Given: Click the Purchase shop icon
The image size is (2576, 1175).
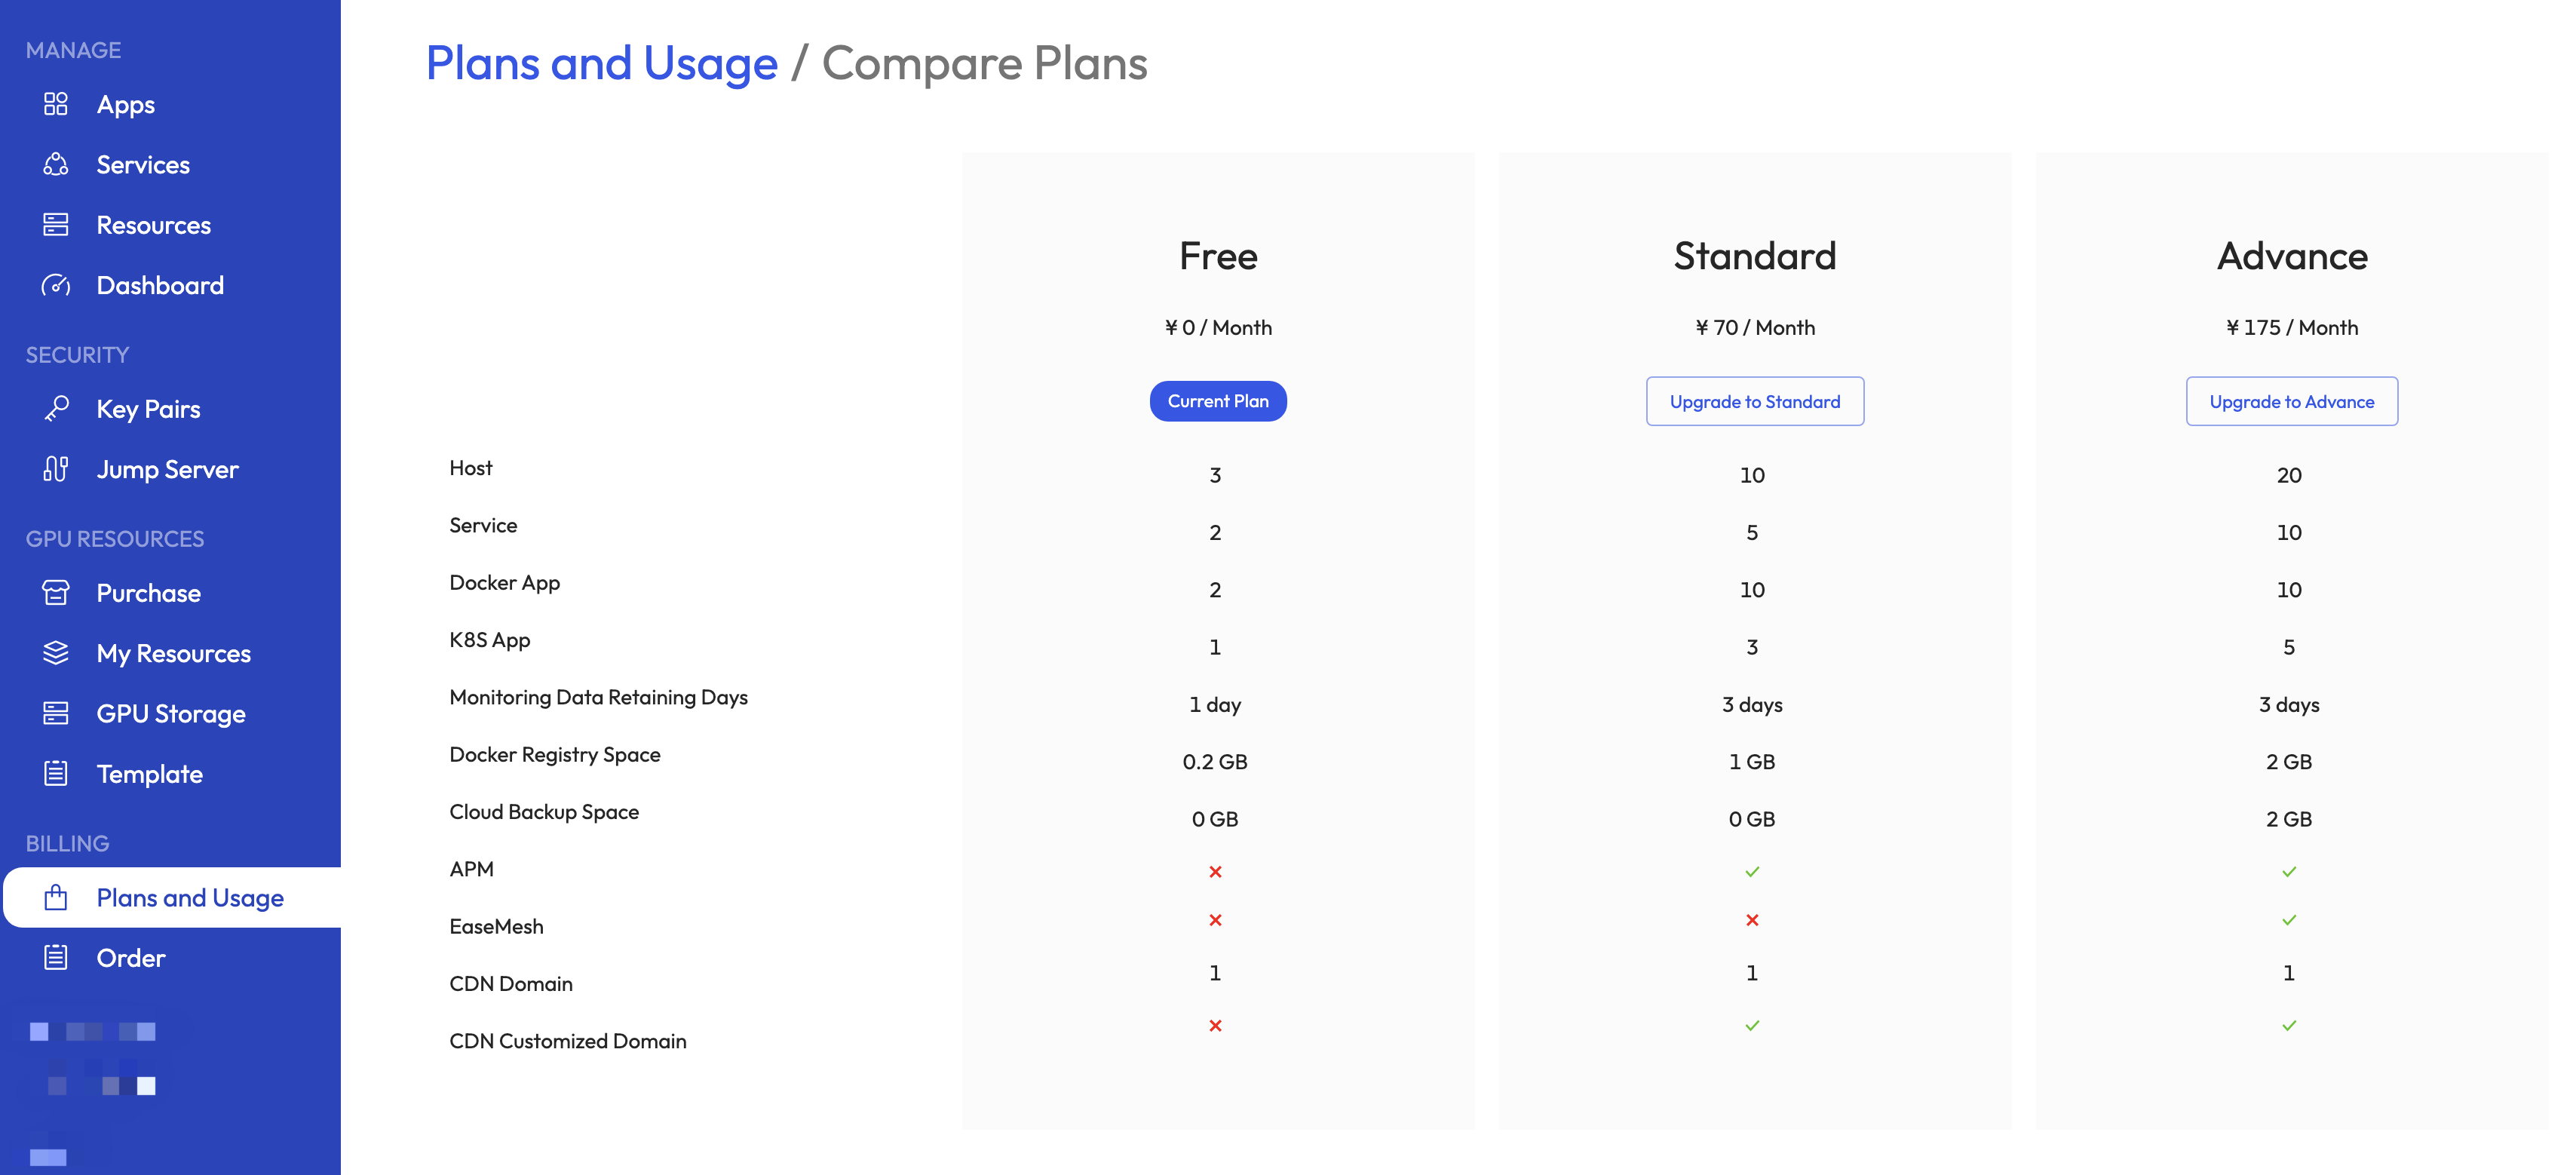Looking at the screenshot, I should 56,593.
